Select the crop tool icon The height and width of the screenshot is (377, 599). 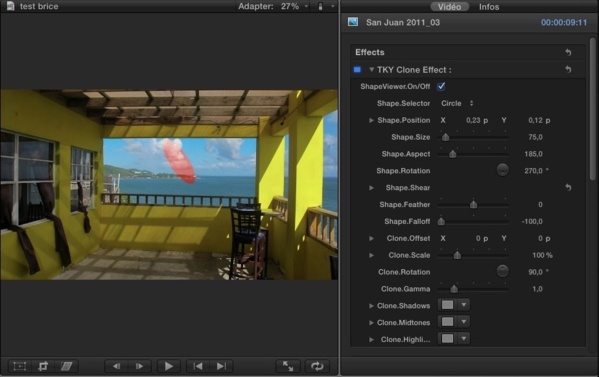point(43,366)
